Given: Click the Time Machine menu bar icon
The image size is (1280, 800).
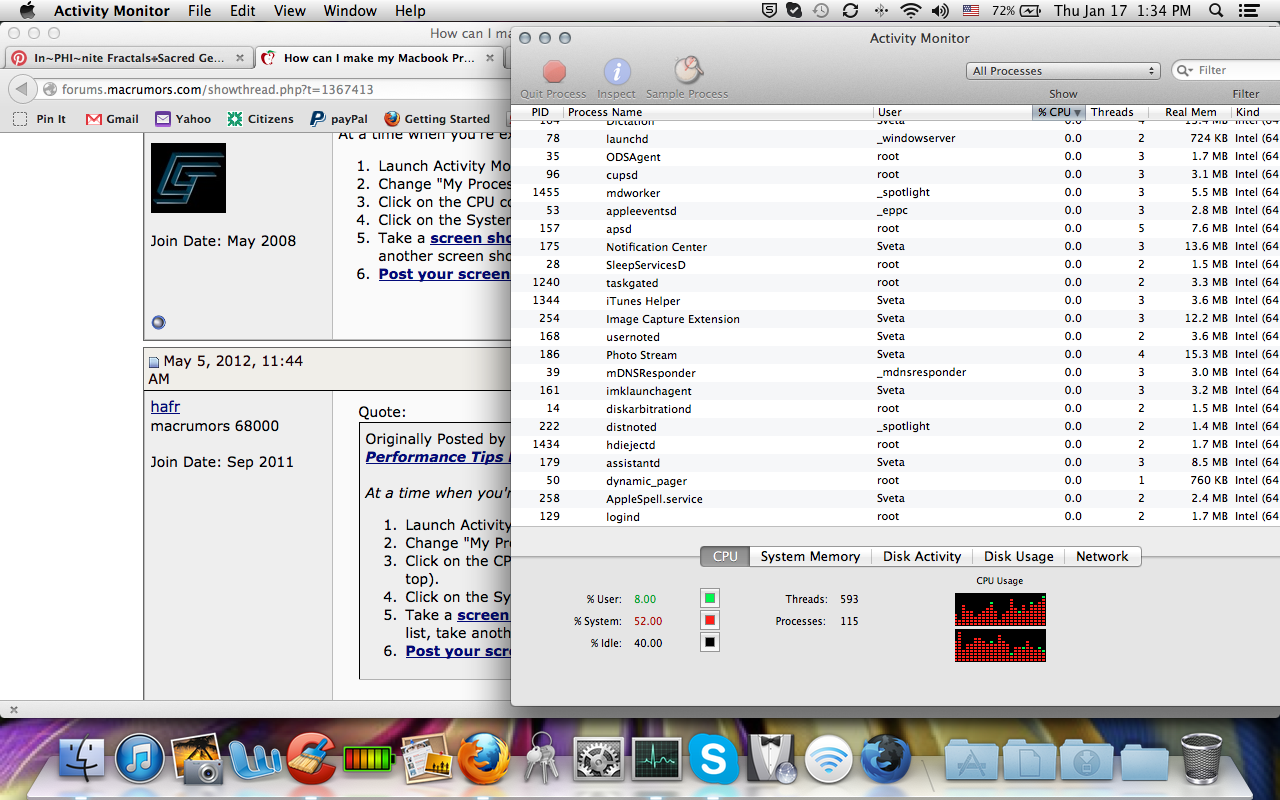Looking at the screenshot, I should coord(821,11).
